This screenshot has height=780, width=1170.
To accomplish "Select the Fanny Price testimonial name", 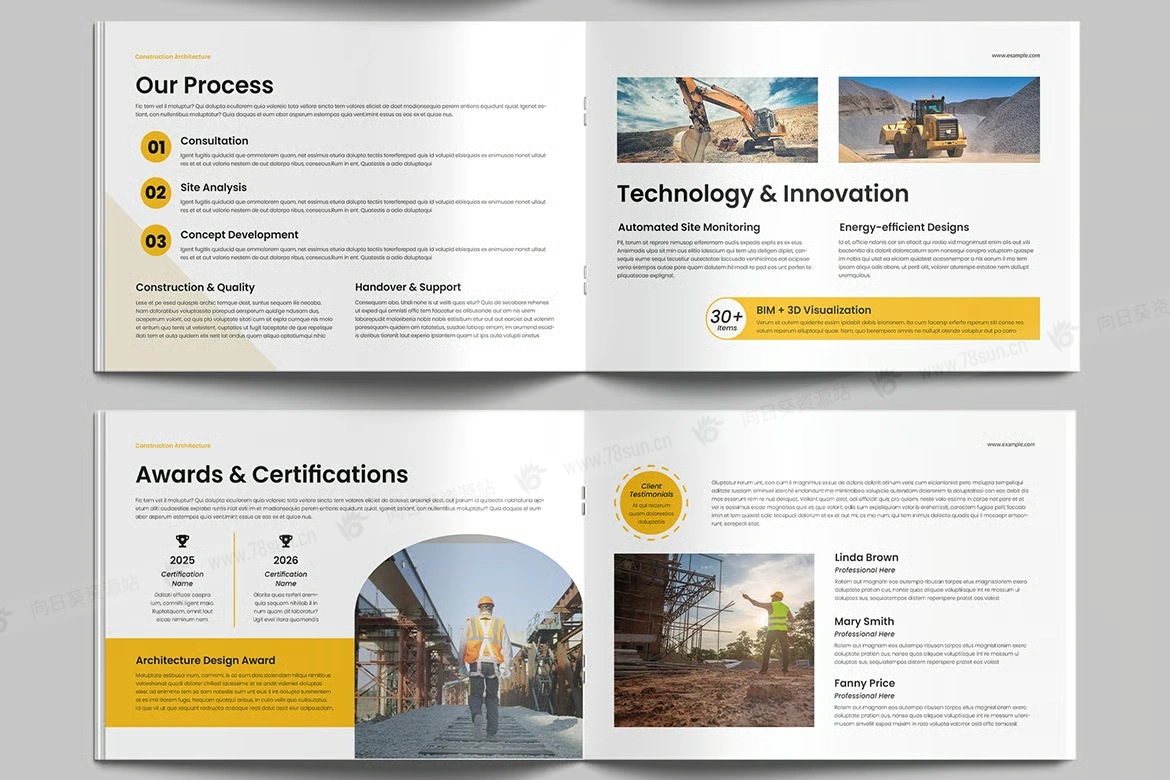I will 864,684.
